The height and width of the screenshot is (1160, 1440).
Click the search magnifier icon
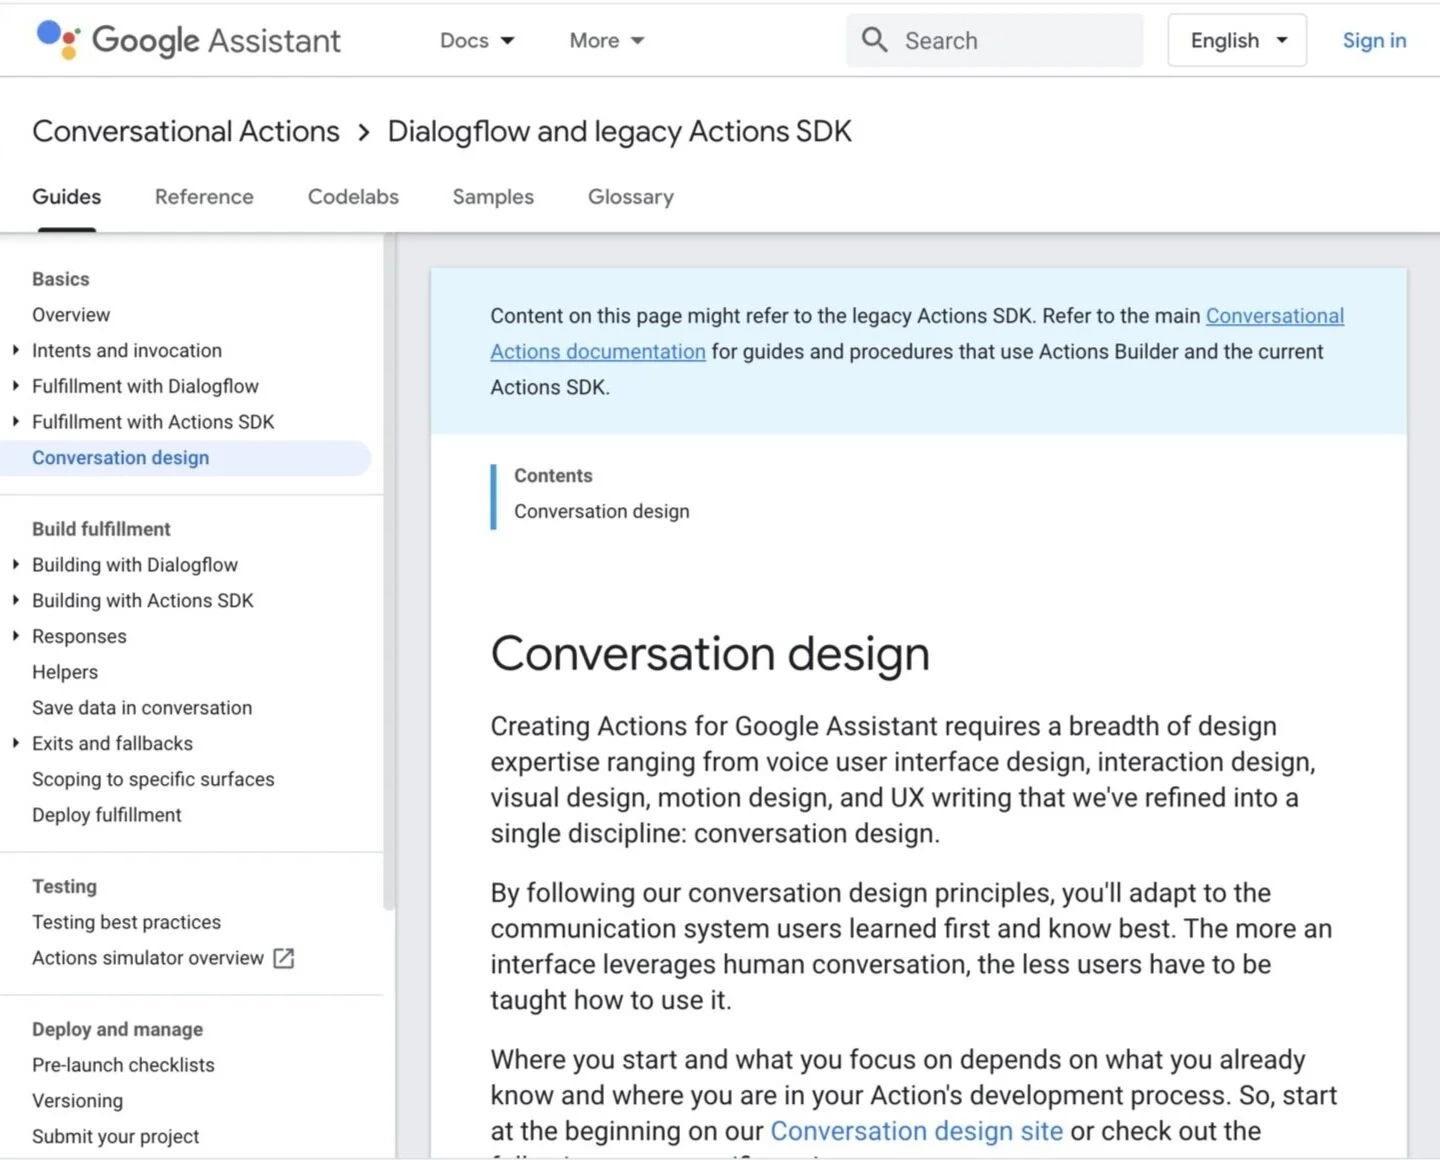(x=875, y=40)
